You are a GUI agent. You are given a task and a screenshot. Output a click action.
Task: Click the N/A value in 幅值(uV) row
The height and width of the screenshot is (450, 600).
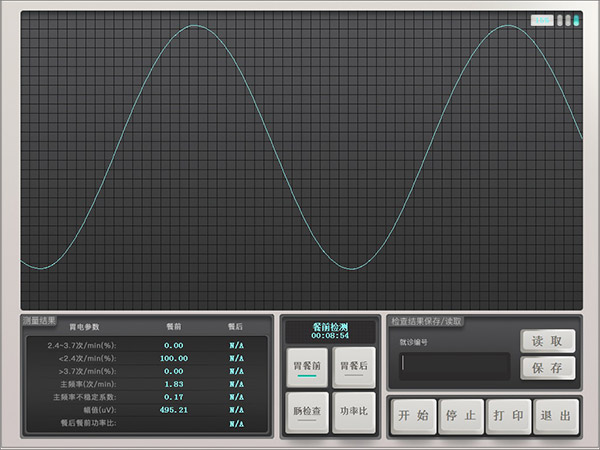point(236,410)
